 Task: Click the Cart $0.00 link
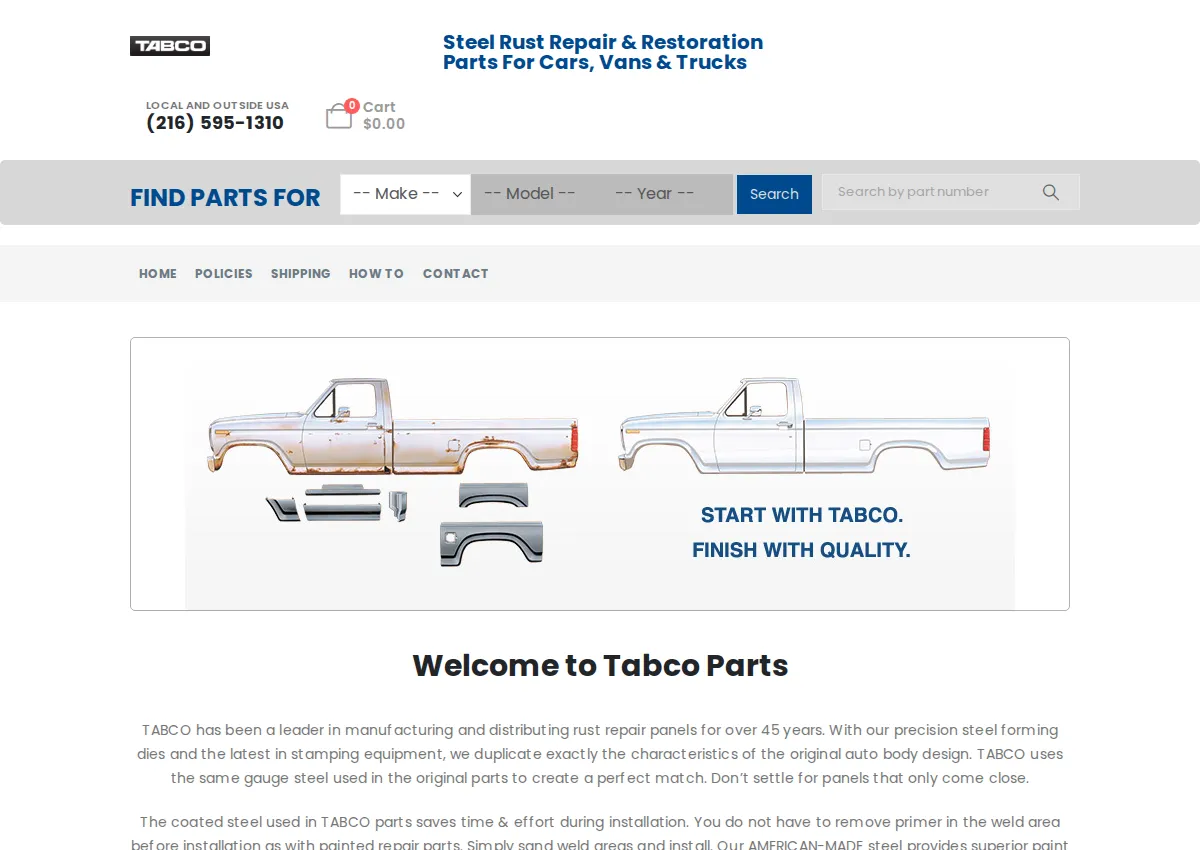384,116
